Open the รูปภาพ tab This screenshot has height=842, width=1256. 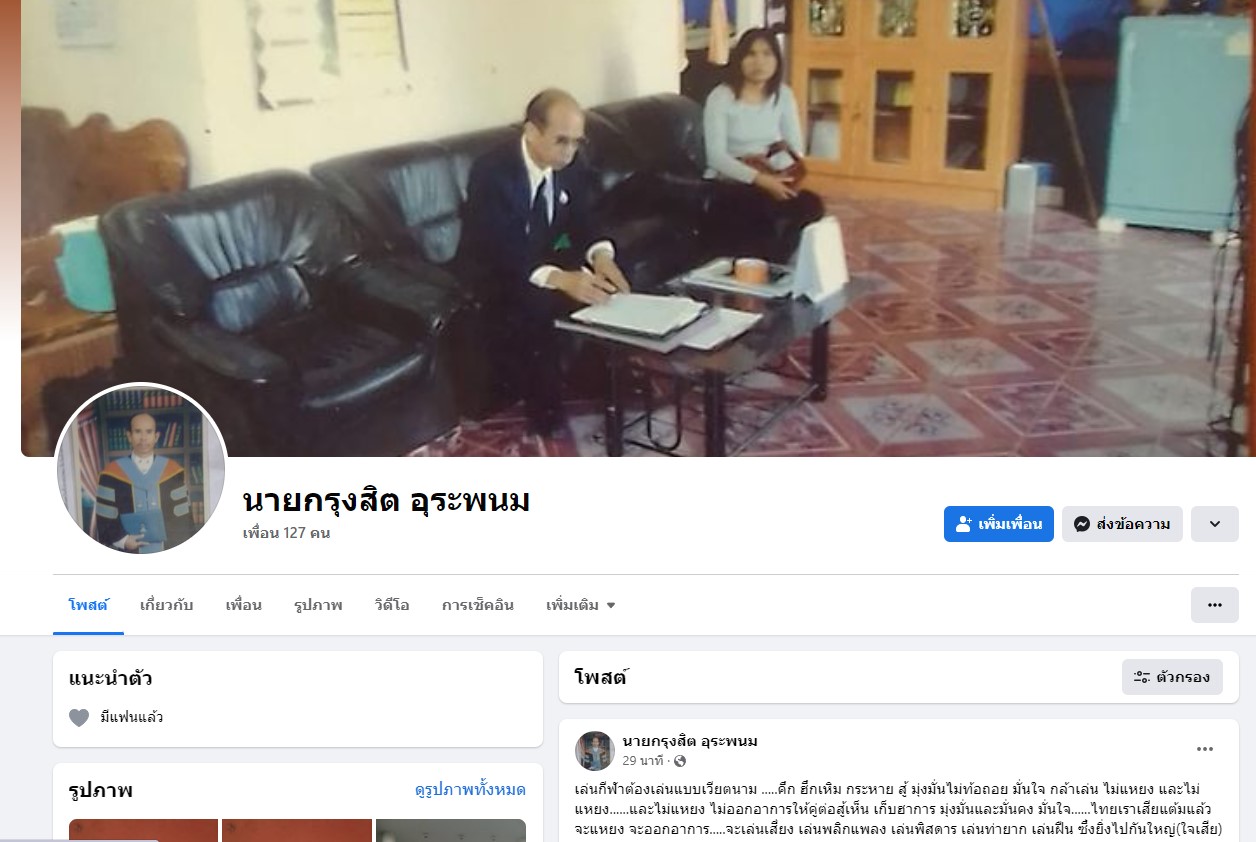[318, 605]
